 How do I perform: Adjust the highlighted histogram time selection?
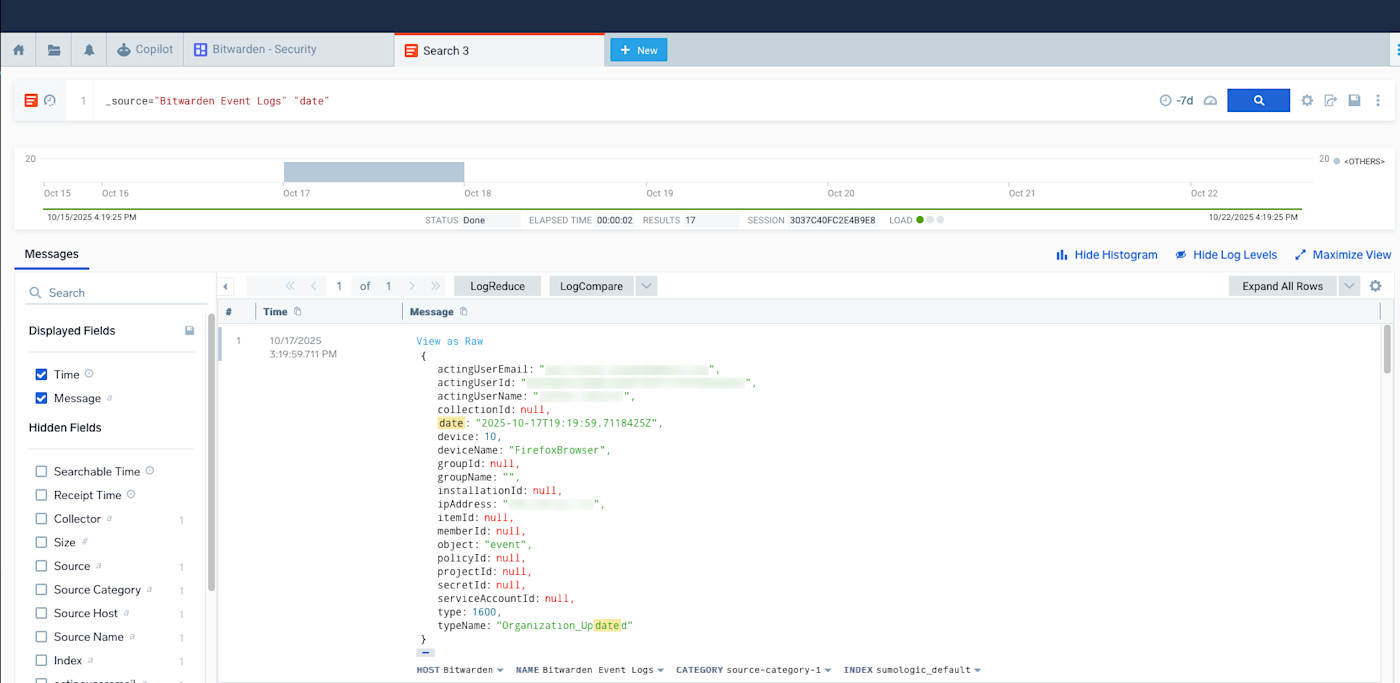tap(374, 171)
